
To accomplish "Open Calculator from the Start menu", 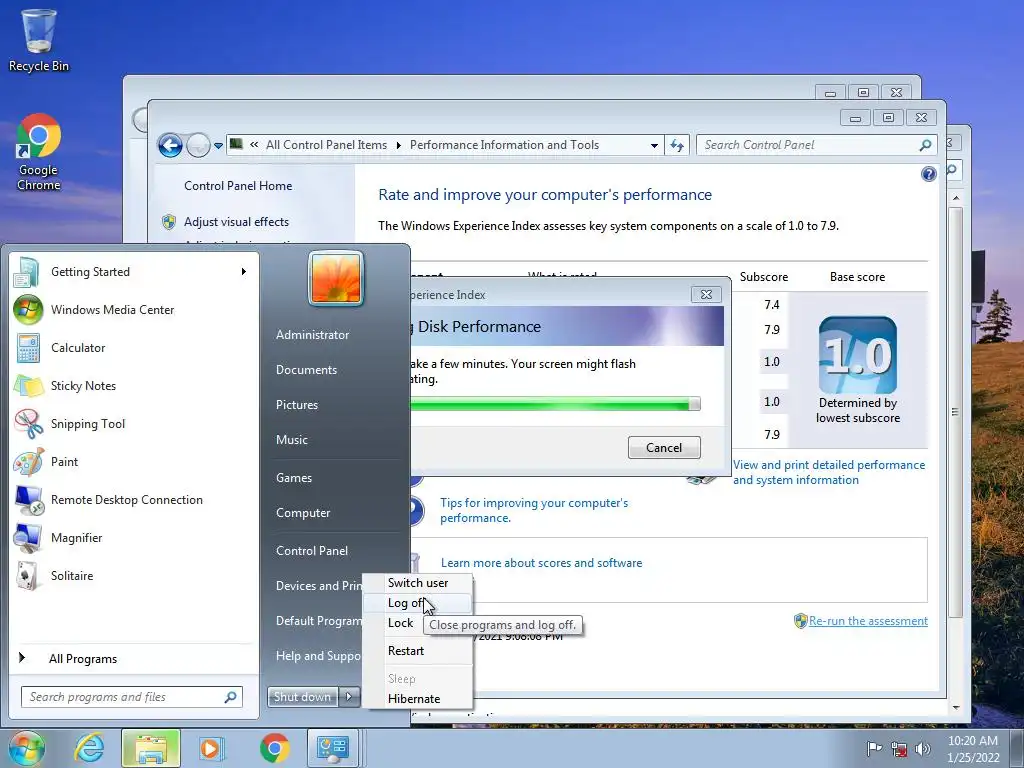I will [78, 347].
